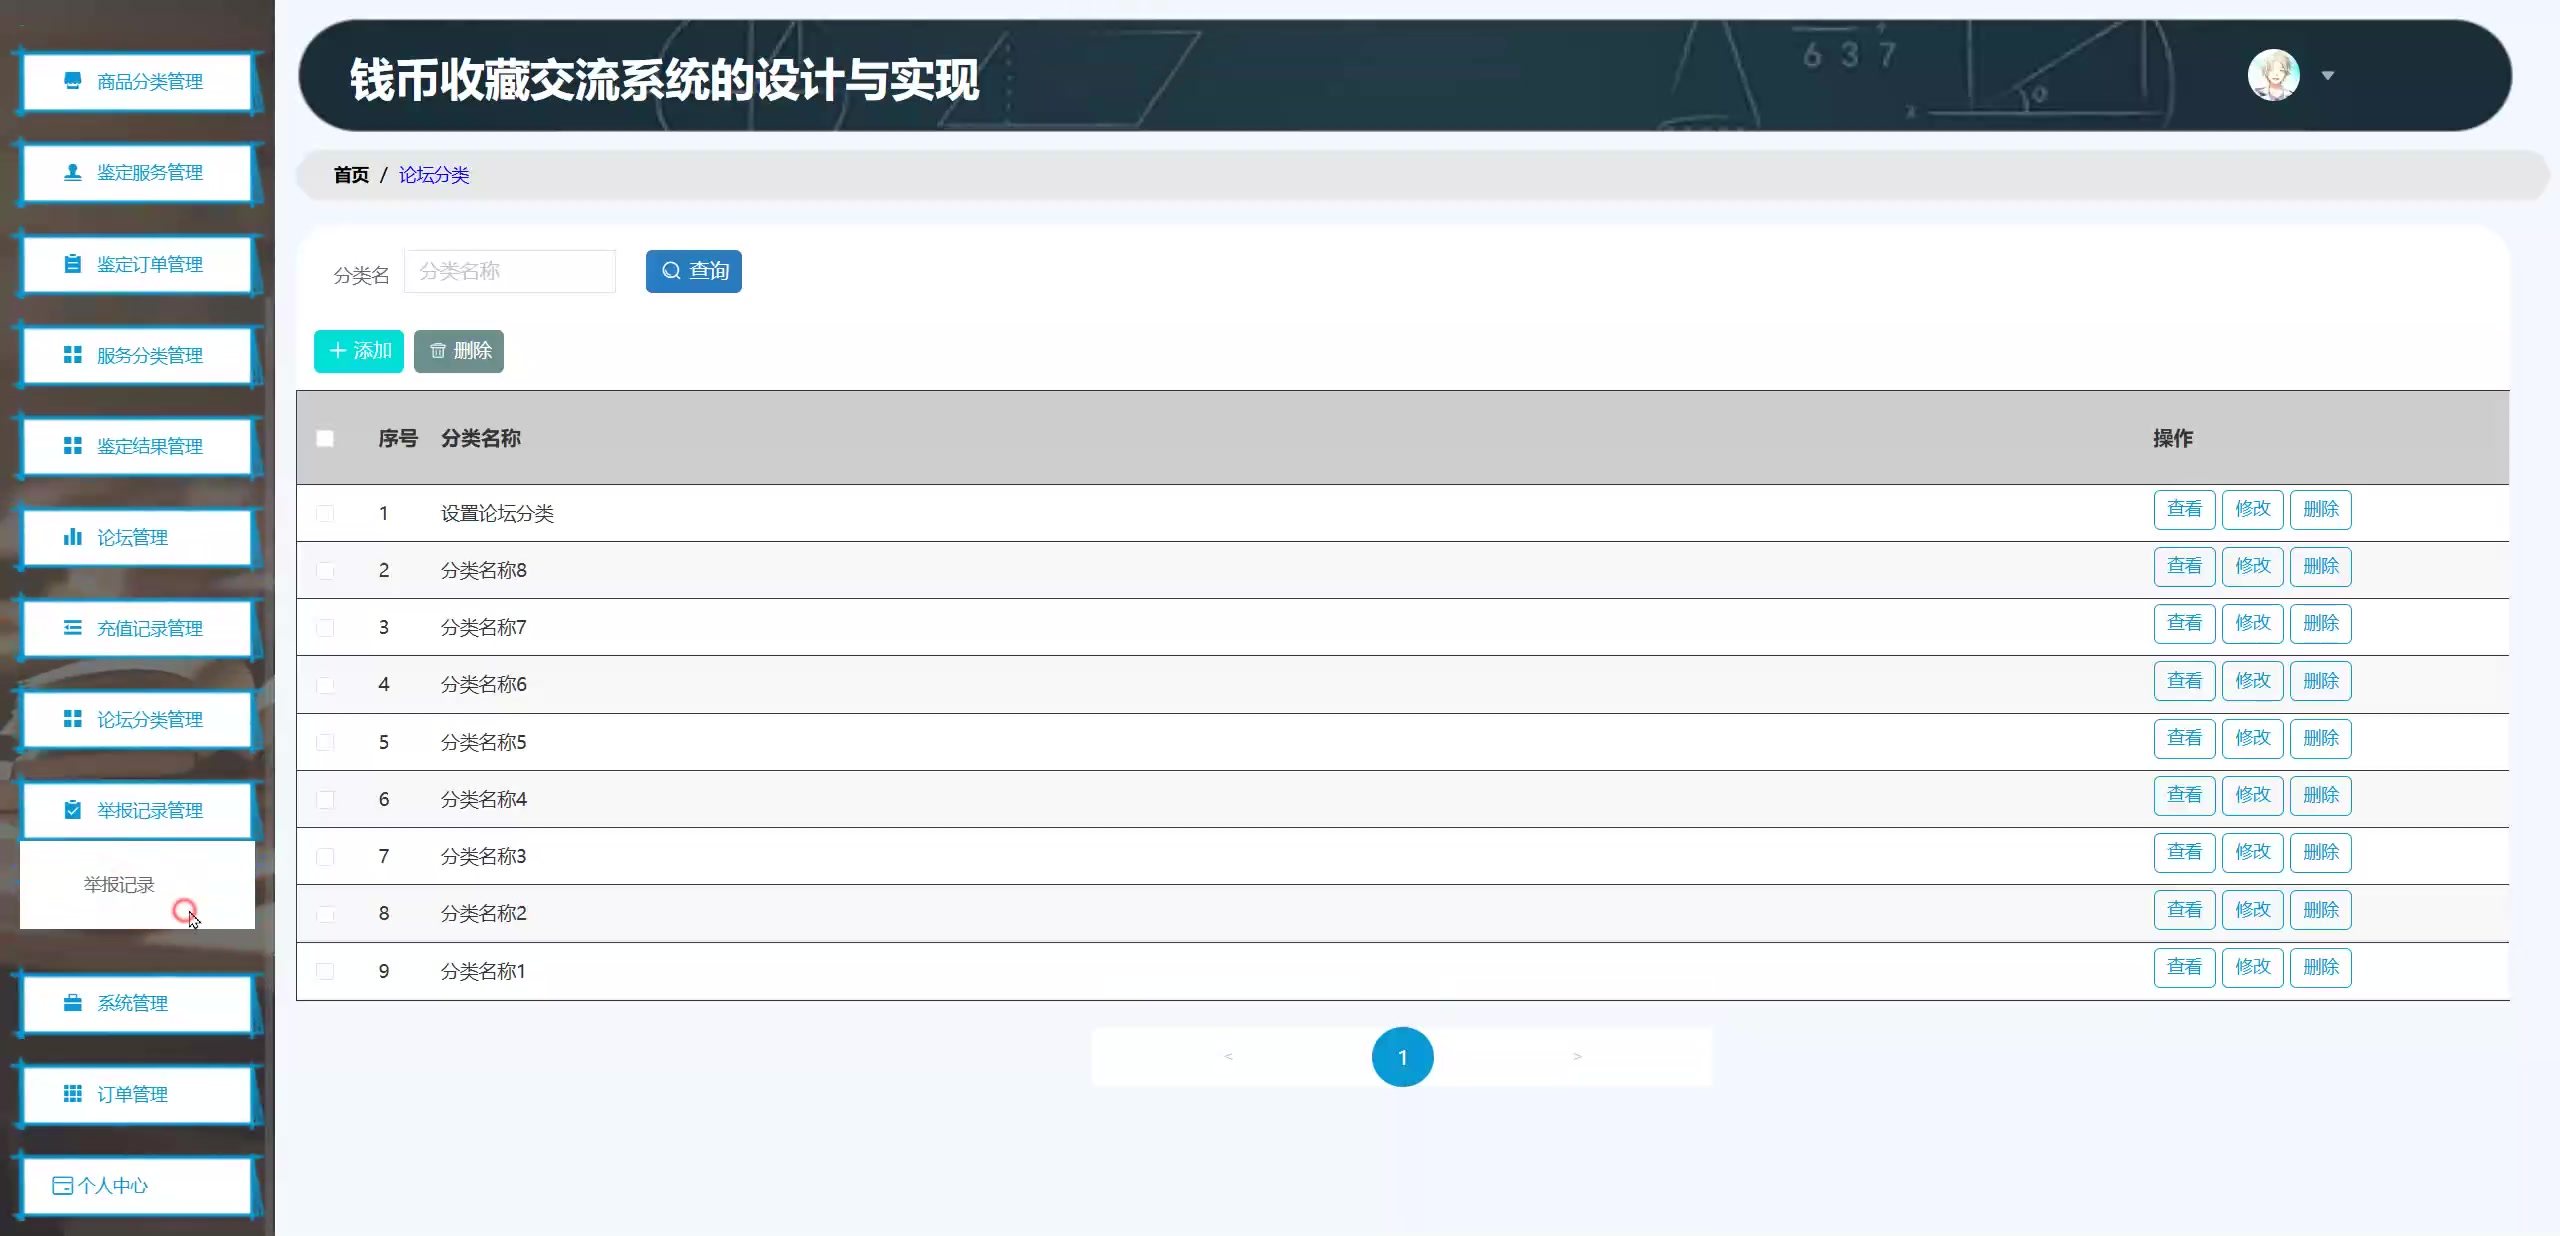Viewport: 2560px width, 1236px height.
Task: Click the briefcase icon beside 系统管理
Action: tap(72, 1003)
